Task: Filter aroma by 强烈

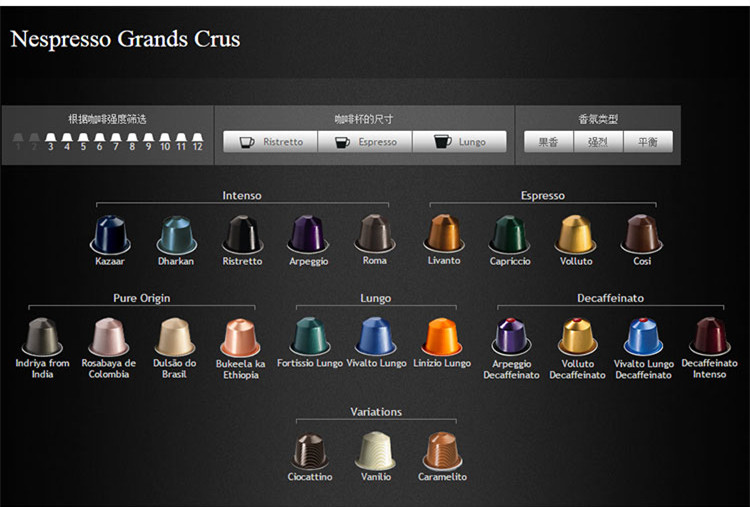Action: click(x=598, y=142)
